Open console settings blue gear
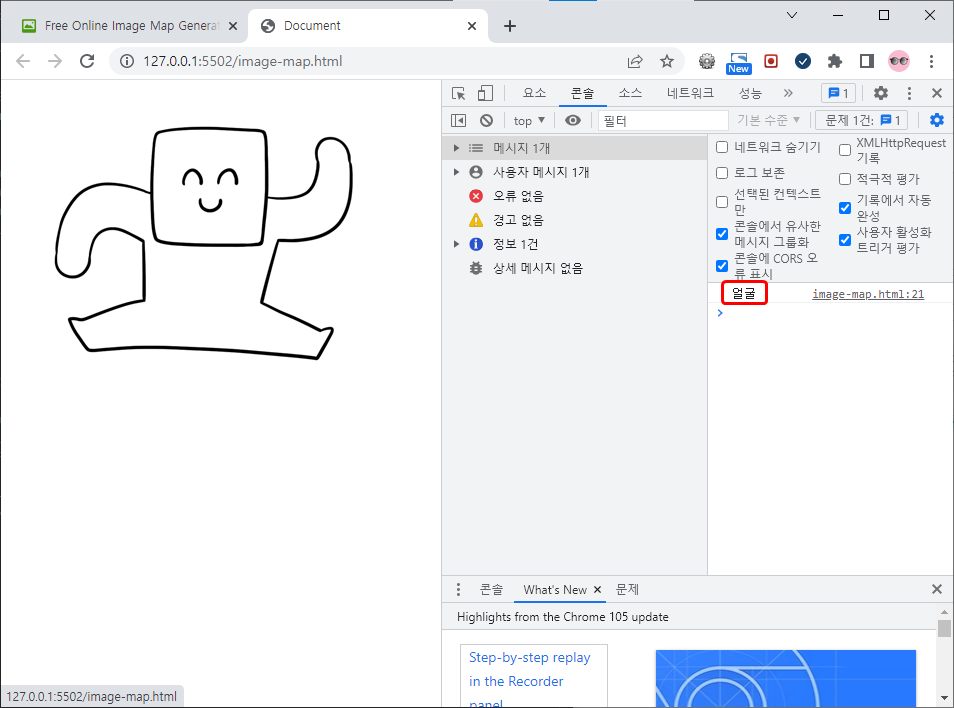954x708 pixels. 937,120
